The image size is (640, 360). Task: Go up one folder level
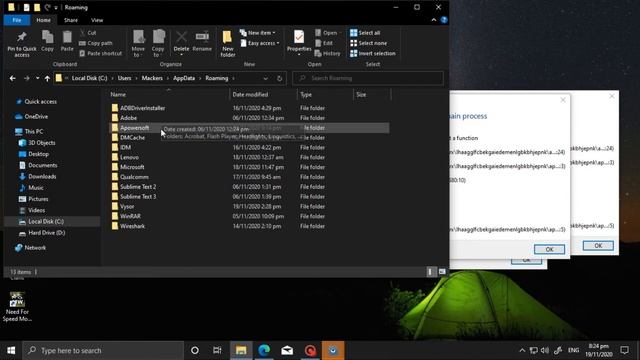[47, 78]
